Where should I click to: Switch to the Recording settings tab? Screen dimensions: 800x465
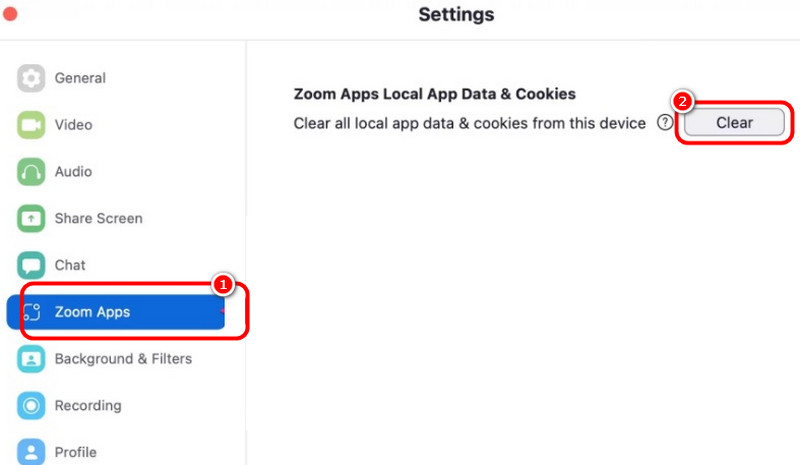click(x=88, y=405)
